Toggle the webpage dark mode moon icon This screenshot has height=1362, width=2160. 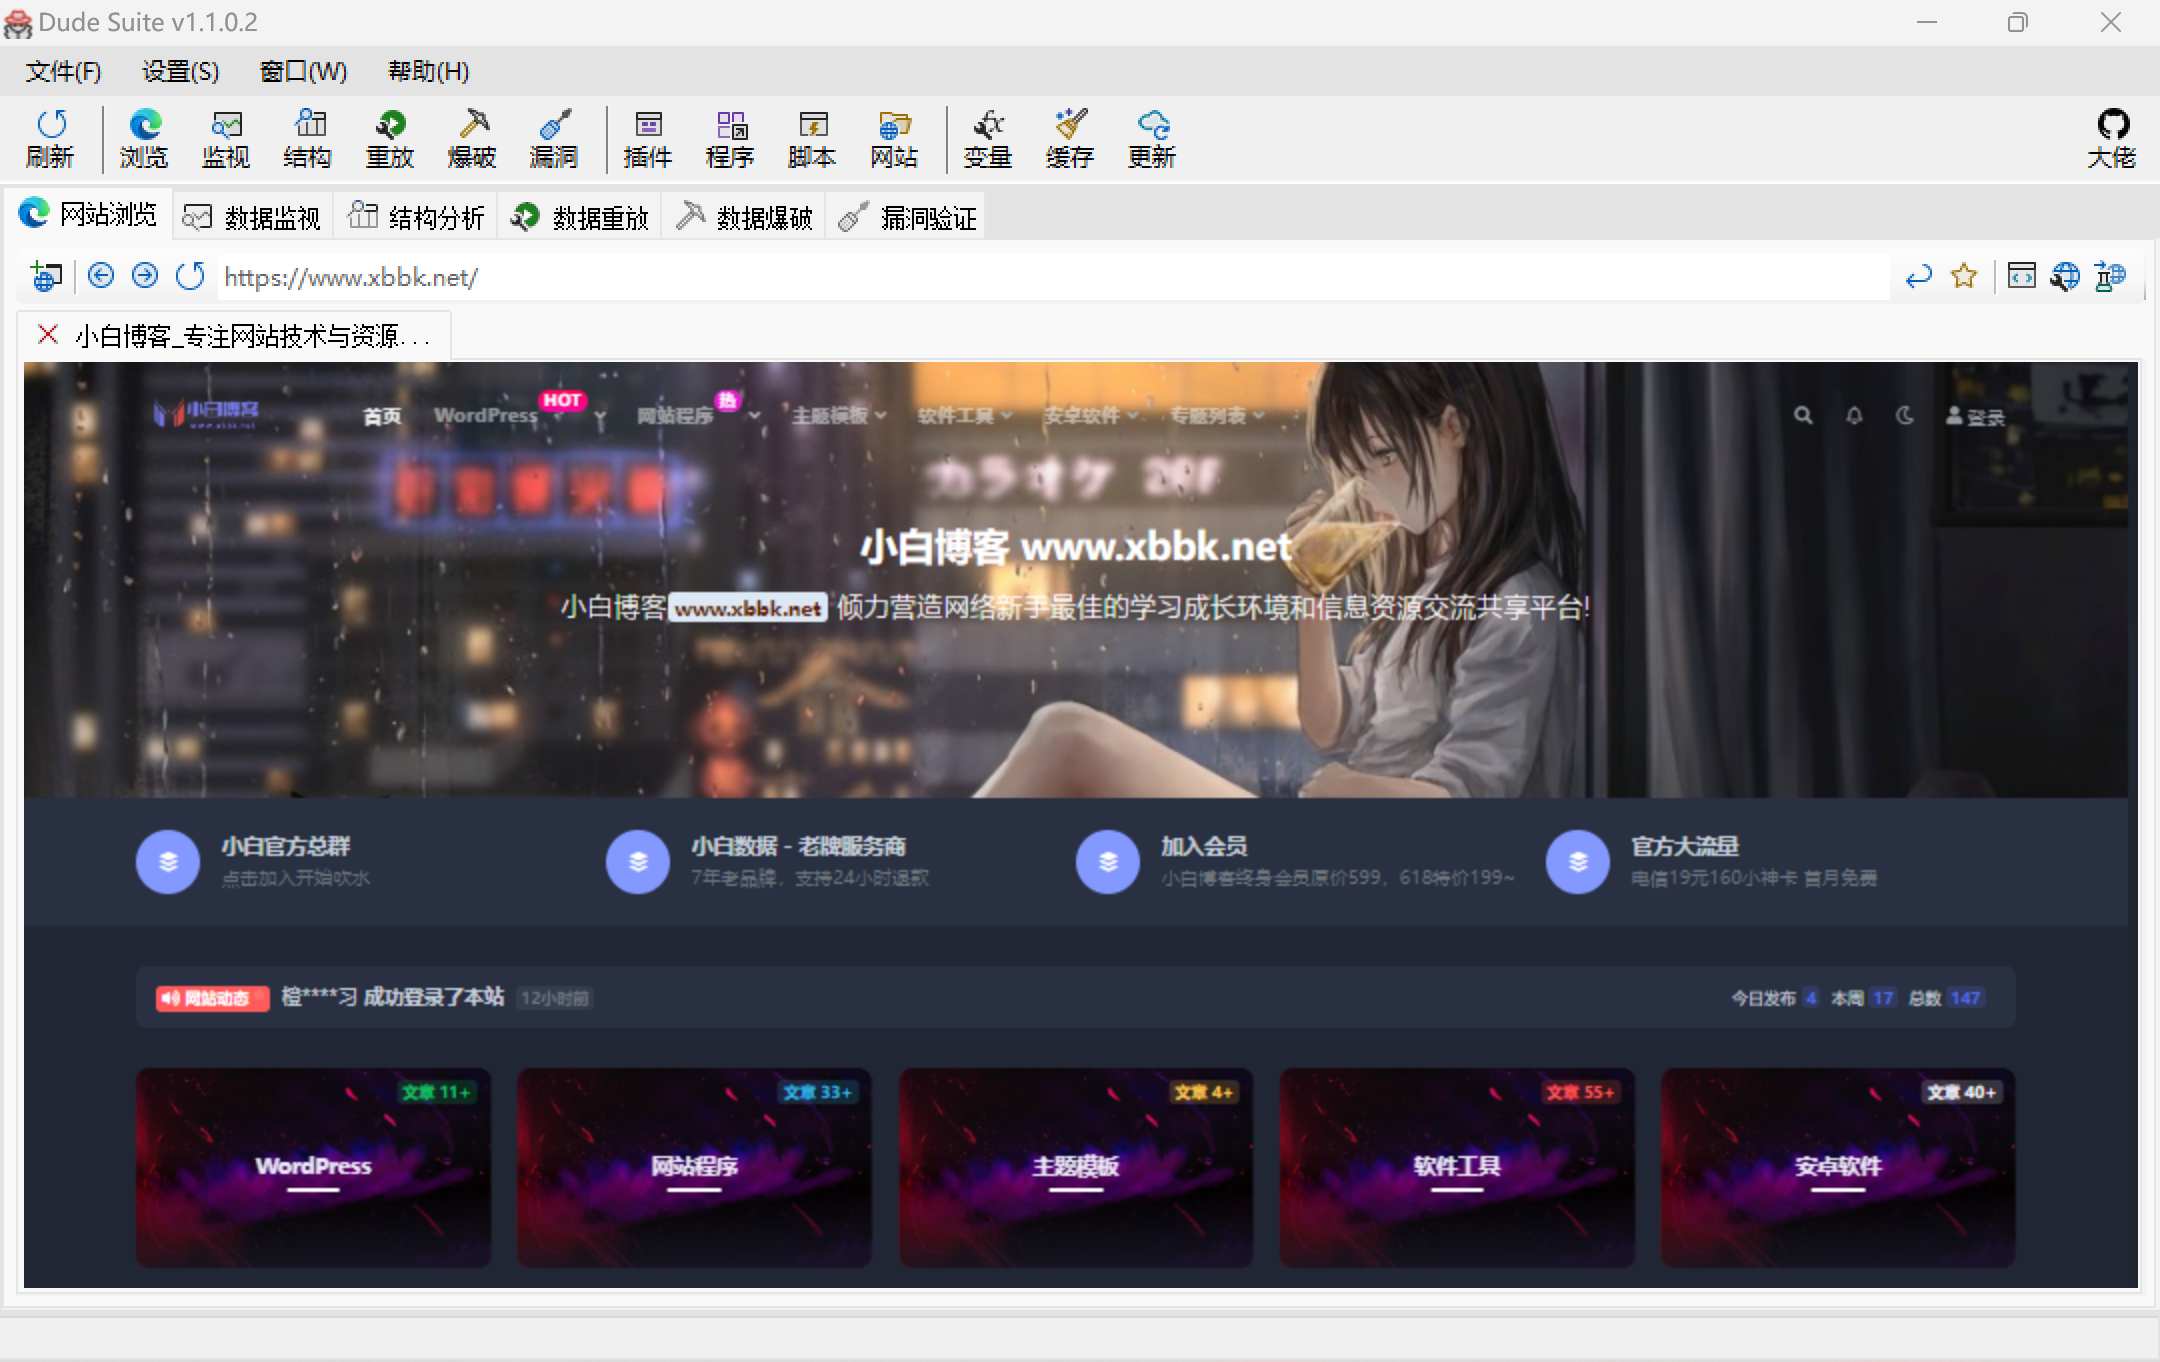1905,415
